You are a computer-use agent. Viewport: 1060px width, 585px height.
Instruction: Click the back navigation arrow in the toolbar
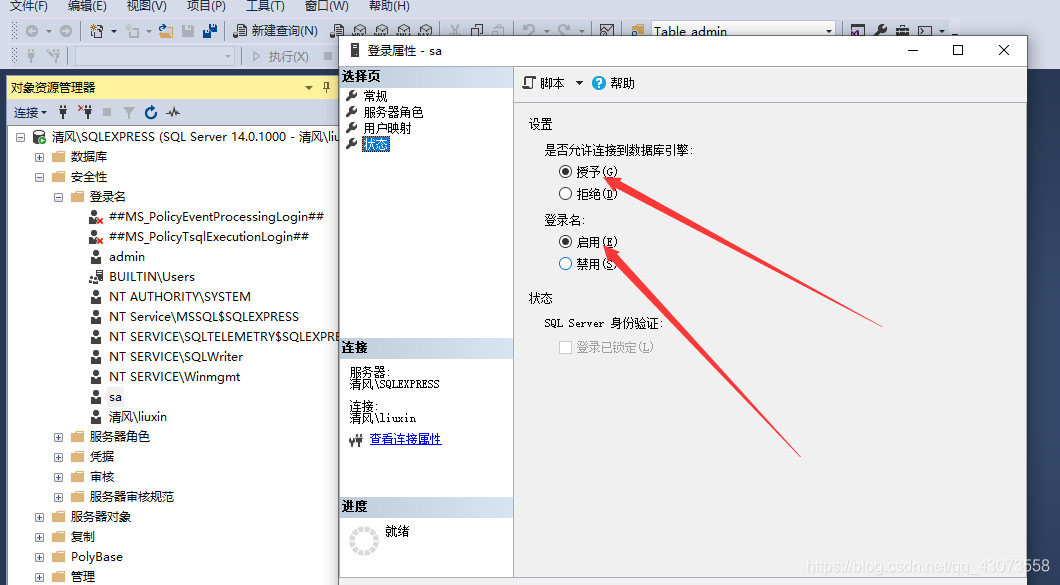pos(32,30)
